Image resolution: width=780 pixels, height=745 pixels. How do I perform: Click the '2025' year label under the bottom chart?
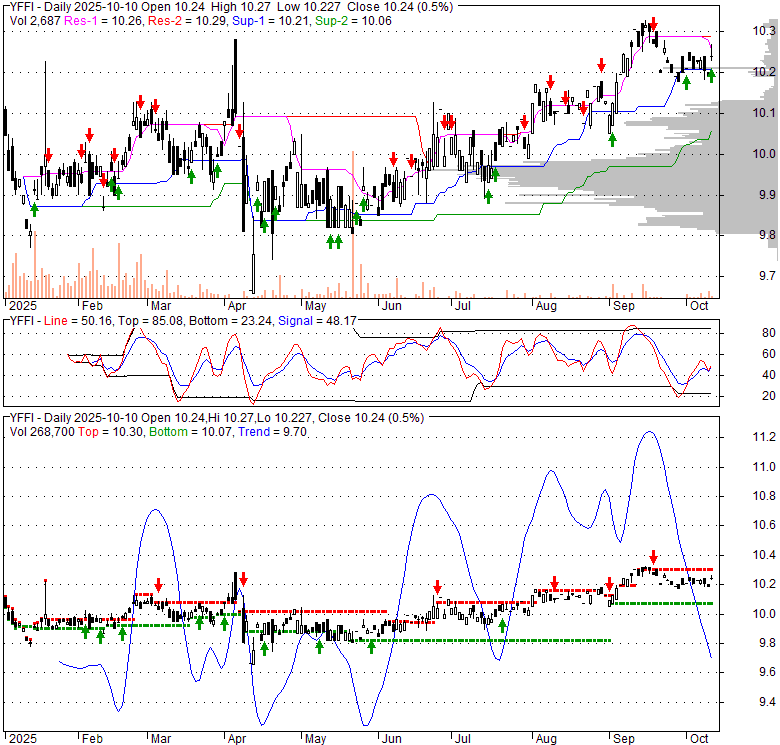coord(23,739)
